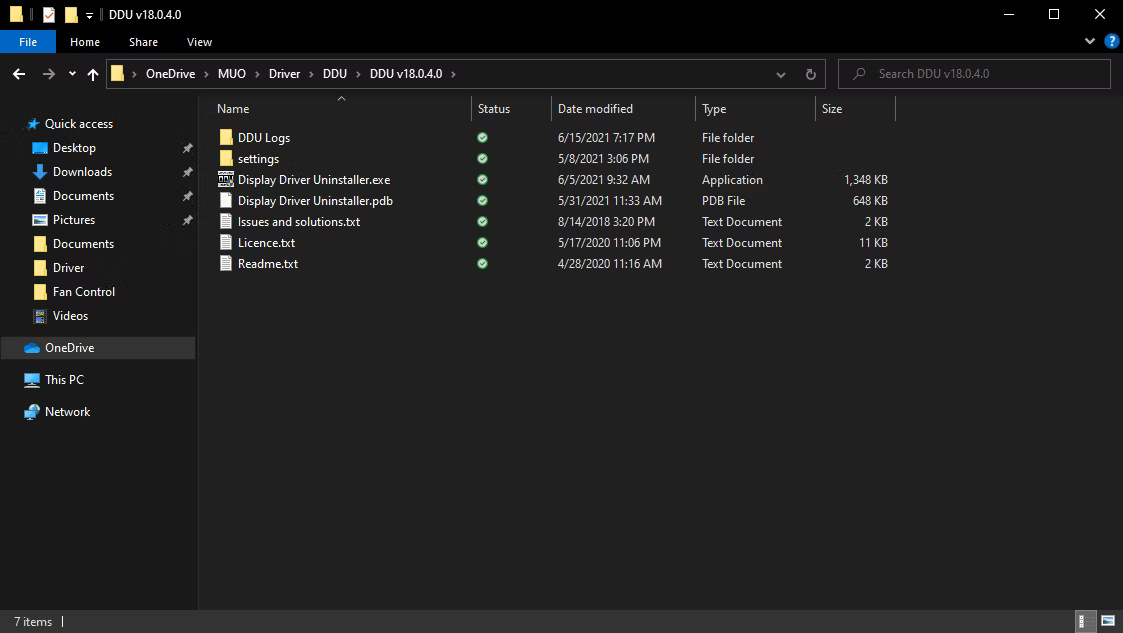Unpin Downloads using its pin icon
Screen dimensions: 1123x633
[x=187, y=171]
